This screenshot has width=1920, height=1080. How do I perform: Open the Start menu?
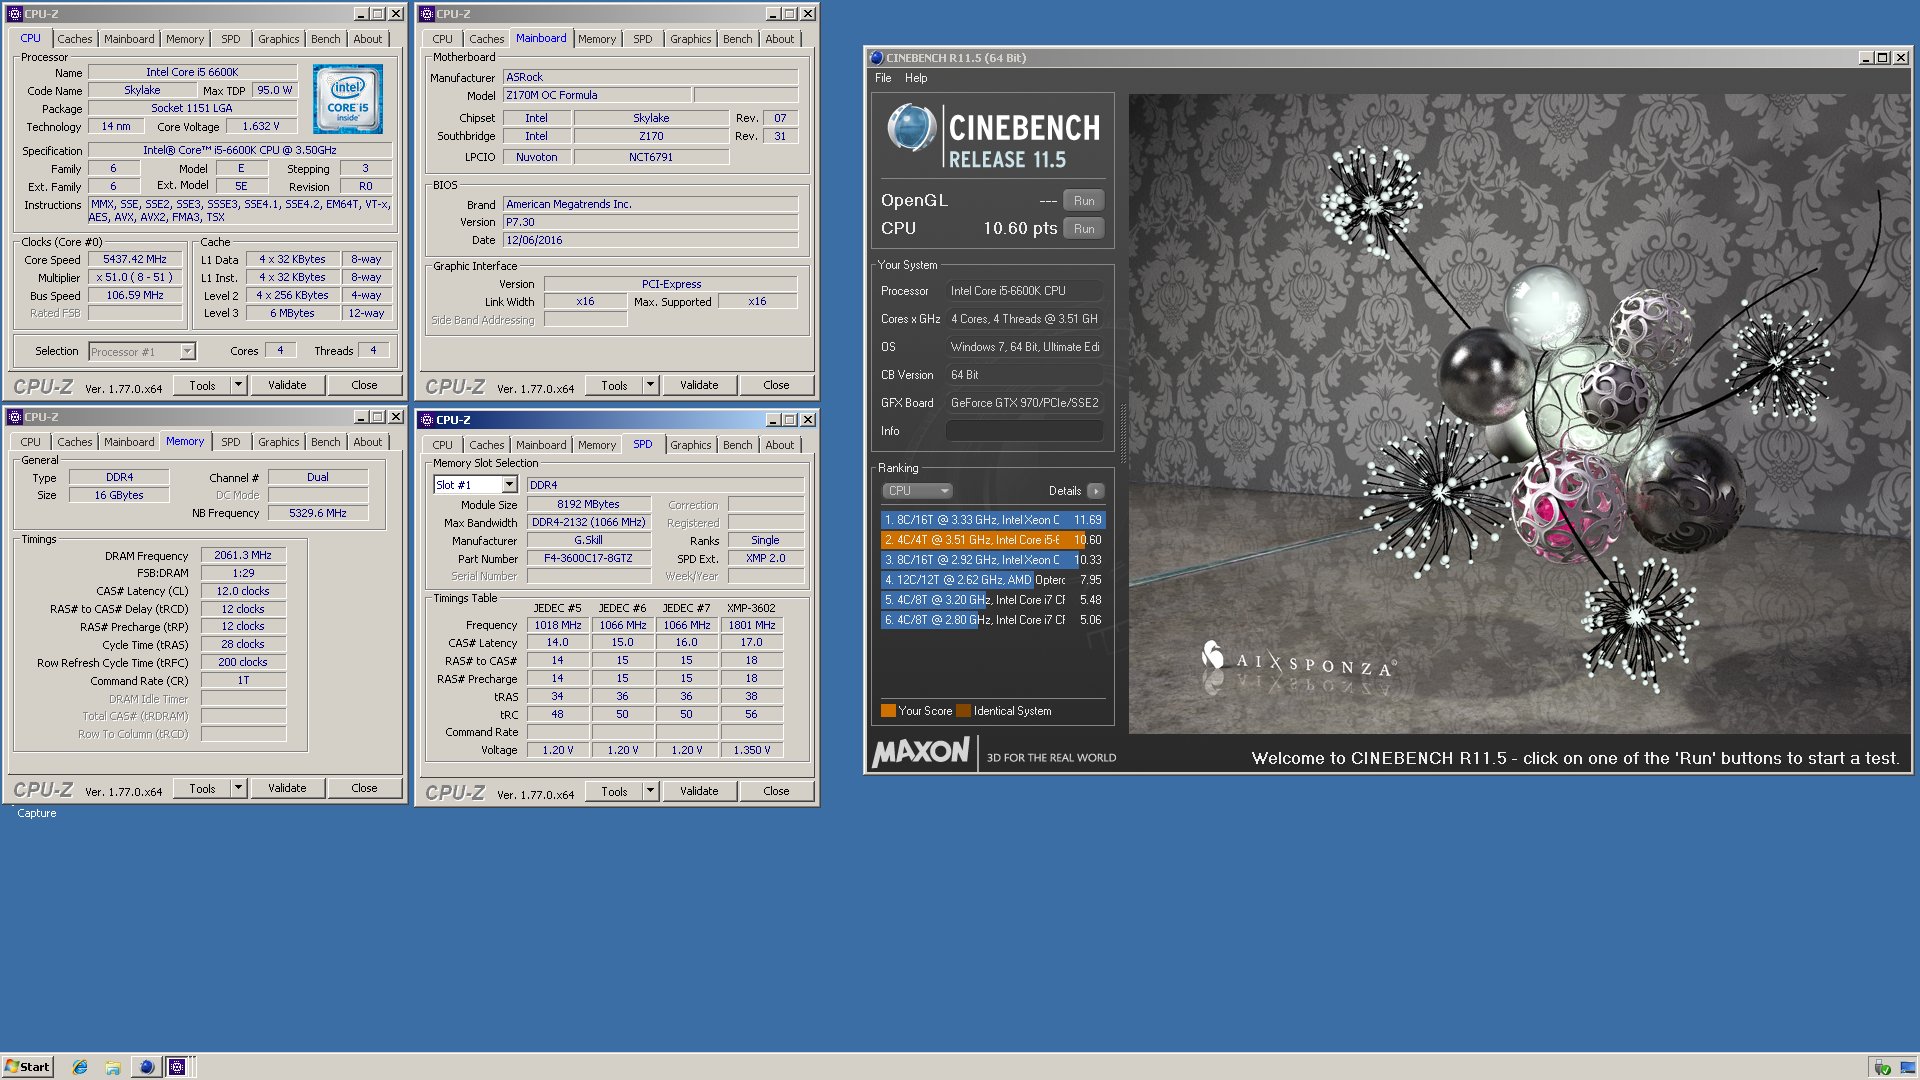27,1067
